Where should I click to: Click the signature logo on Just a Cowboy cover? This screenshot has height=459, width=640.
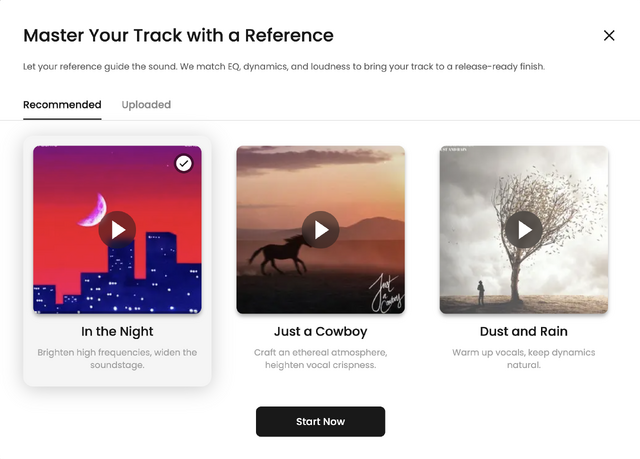(382, 292)
